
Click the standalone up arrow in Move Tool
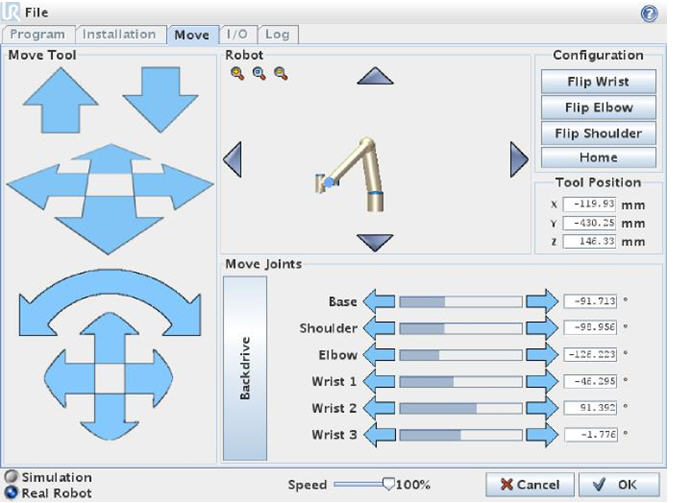[x=61, y=100]
